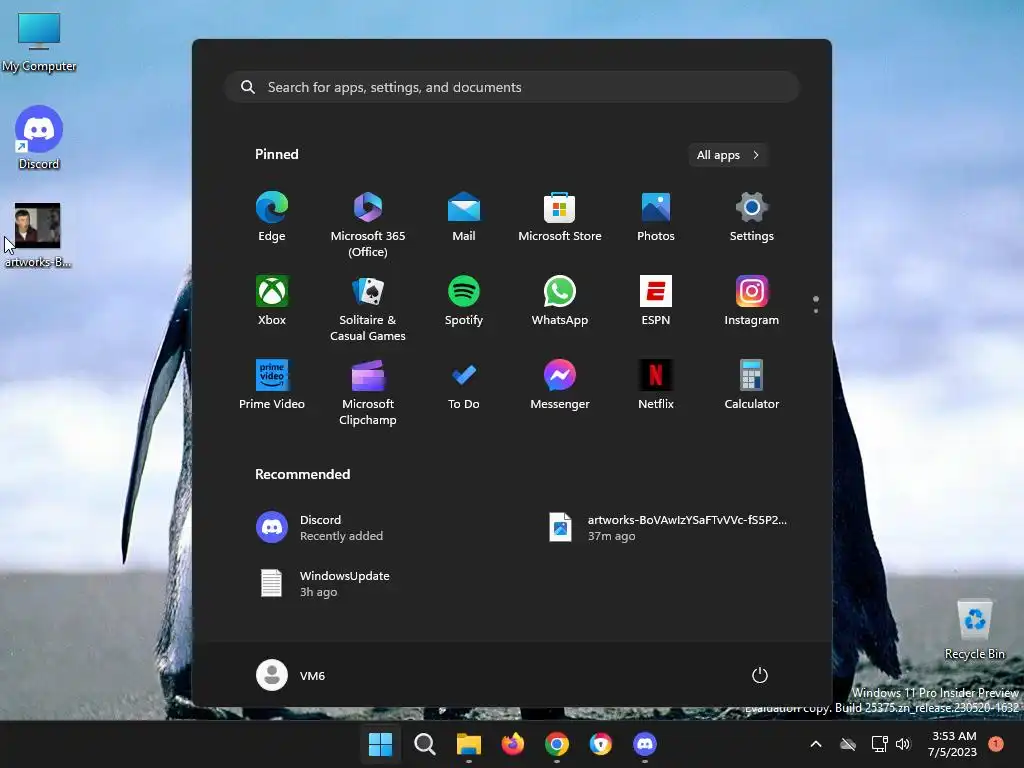Image resolution: width=1024 pixels, height=768 pixels.
Task: Open Google Chrome from the taskbar
Action: point(556,744)
